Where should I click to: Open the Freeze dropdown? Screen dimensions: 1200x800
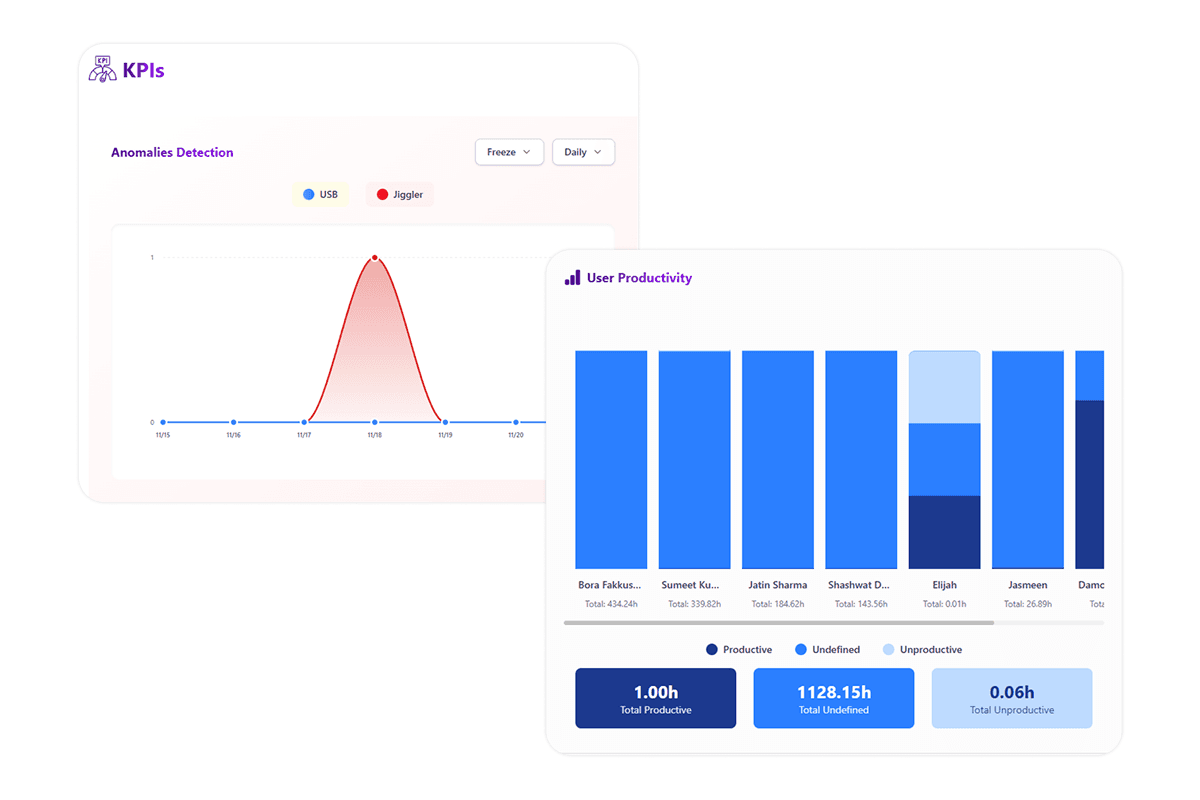pyautogui.click(x=509, y=152)
